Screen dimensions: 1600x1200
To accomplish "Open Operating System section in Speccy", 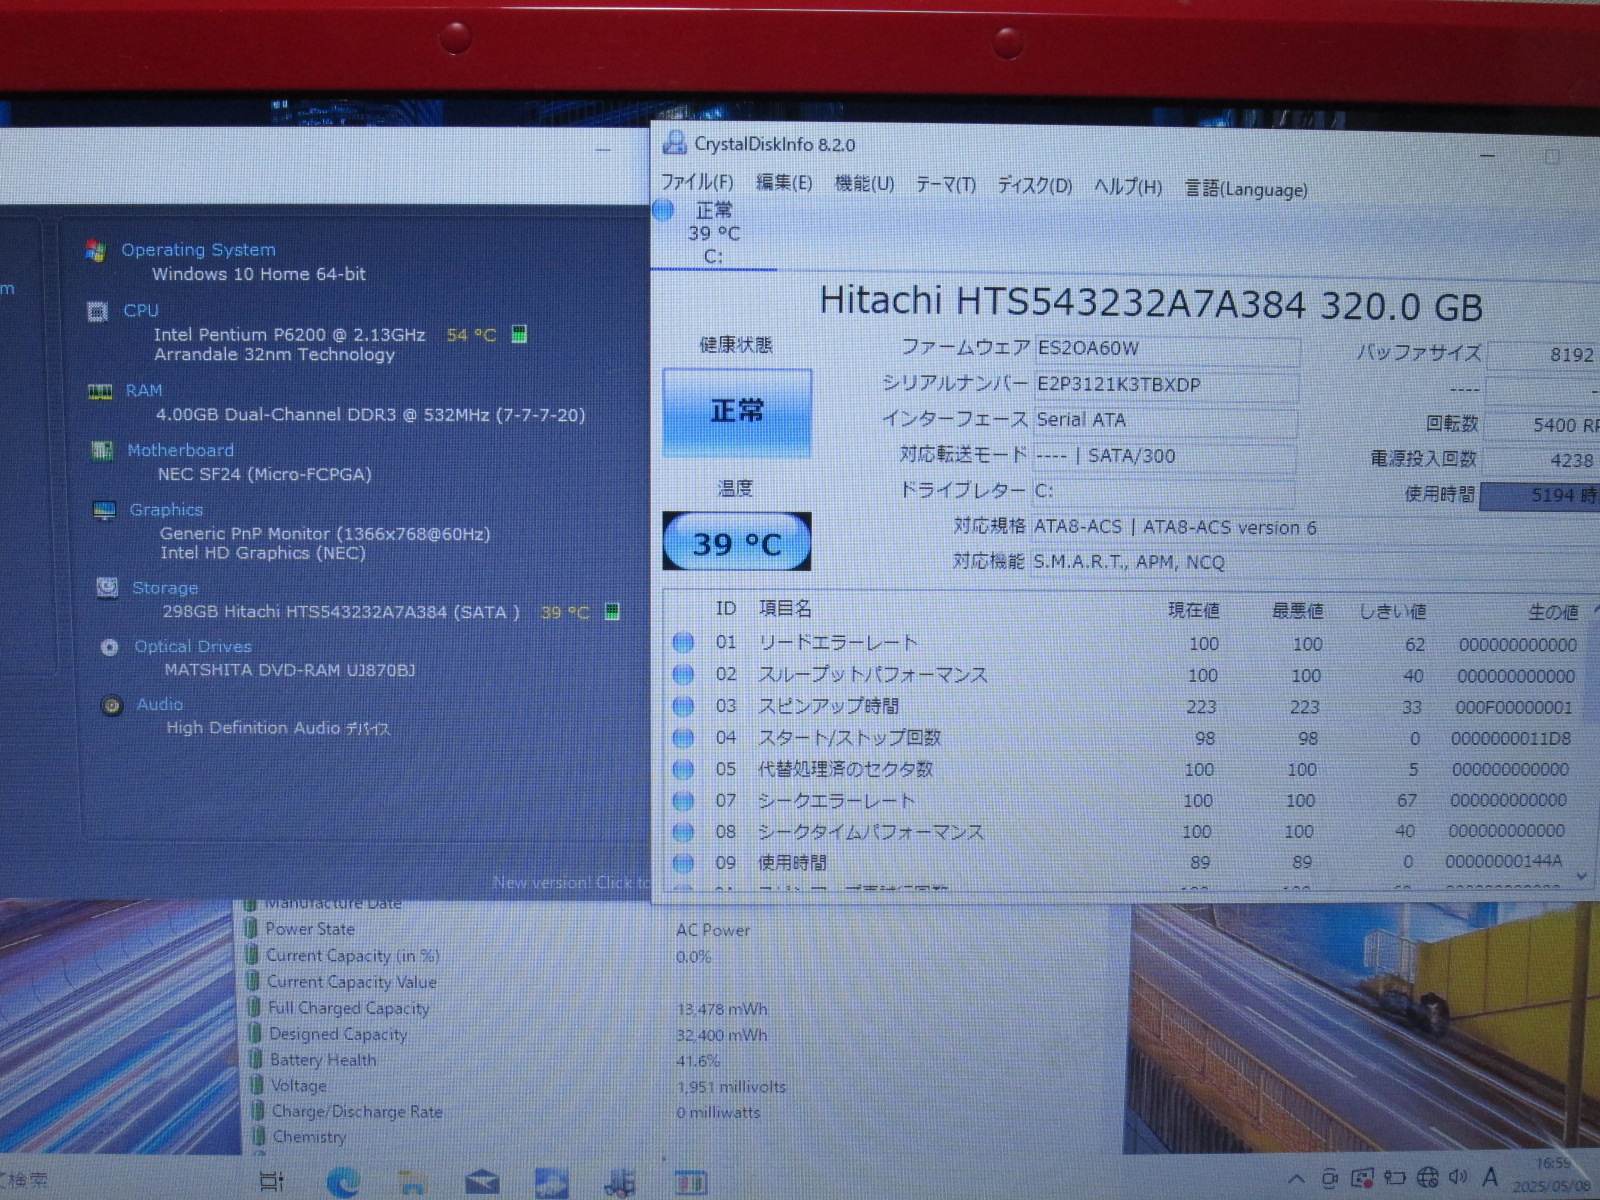I will point(198,250).
